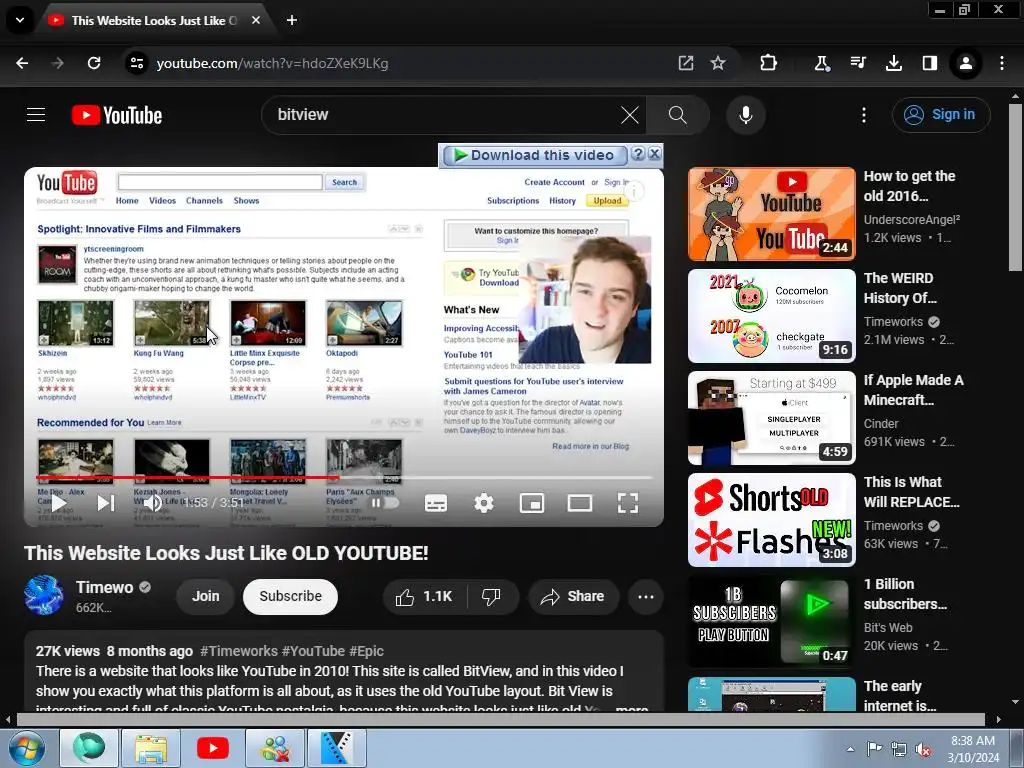
Task: Select the 'This Website Looks Just Like' tab
Action: (x=155, y=20)
